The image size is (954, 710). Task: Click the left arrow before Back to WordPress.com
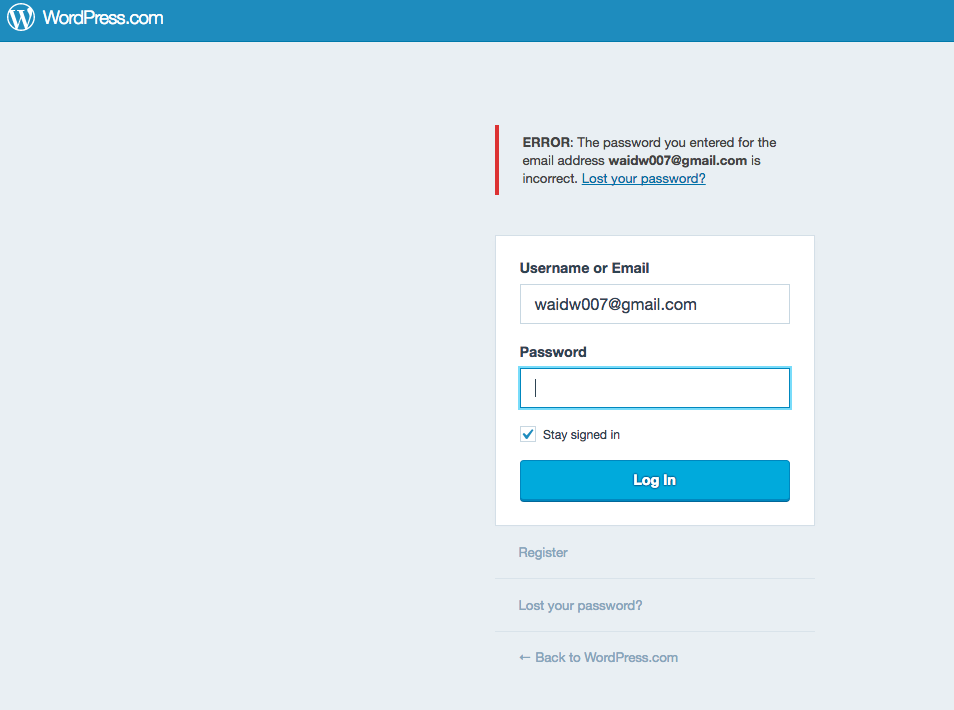coord(525,657)
